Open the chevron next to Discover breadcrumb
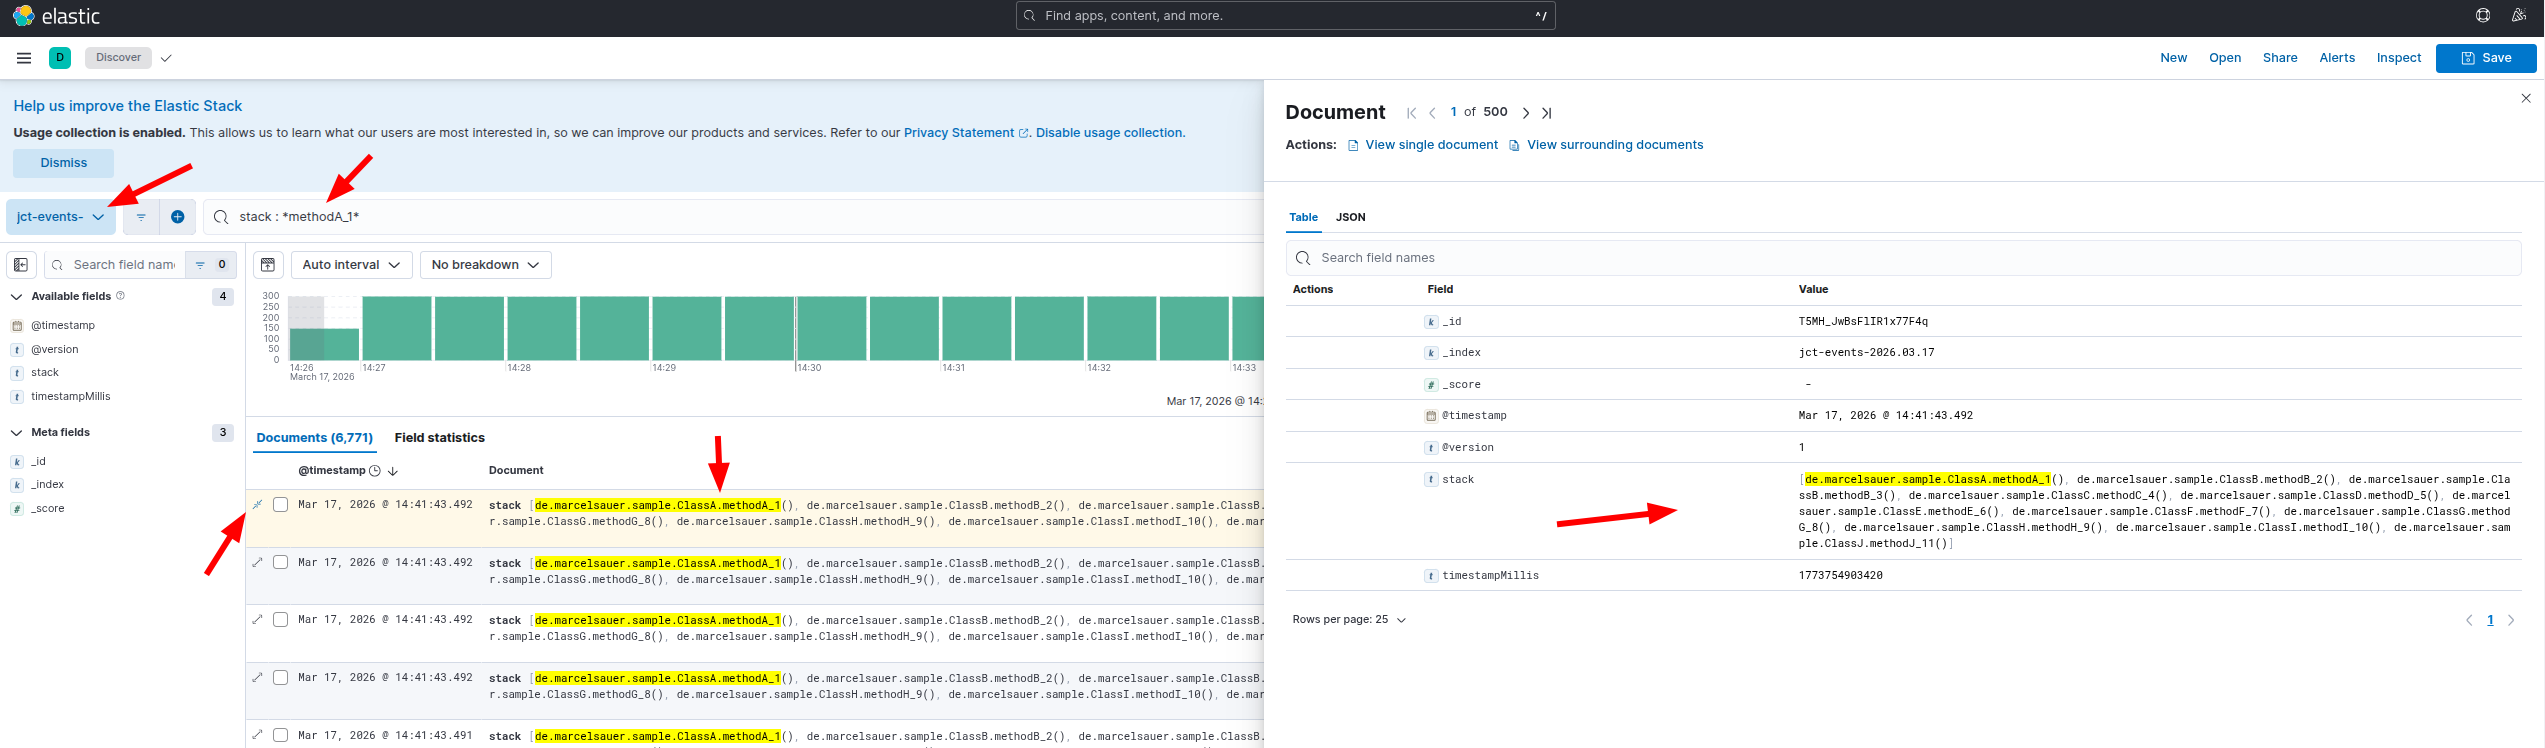 point(166,58)
